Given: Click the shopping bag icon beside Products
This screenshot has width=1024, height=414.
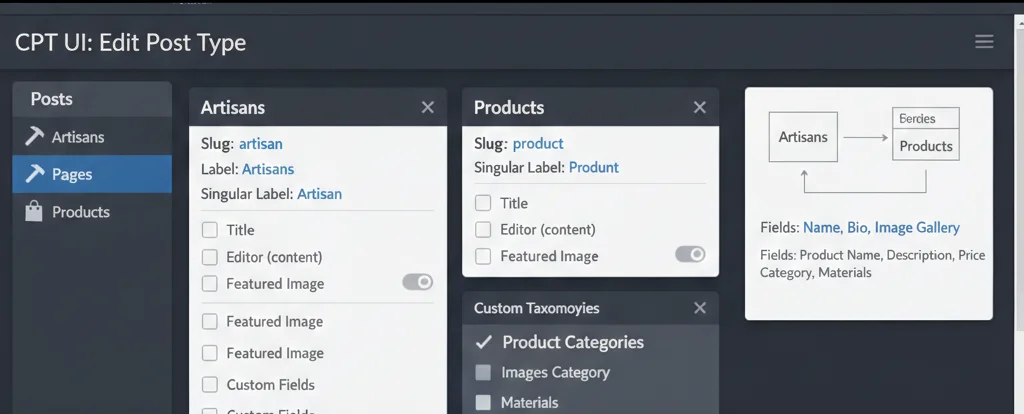Looking at the screenshot, I should tap(34, 211).
